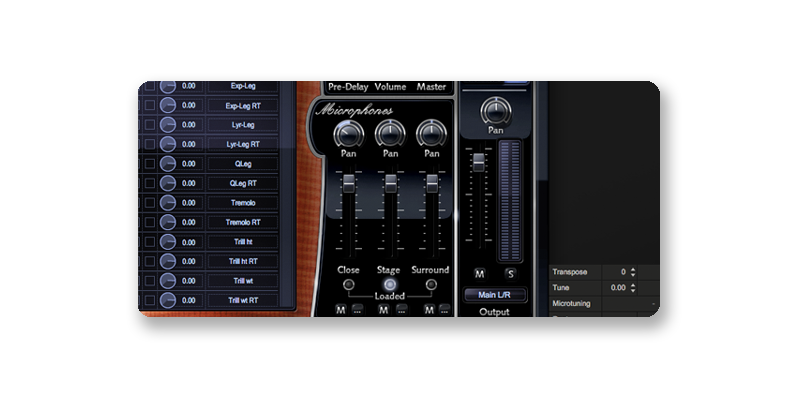Mute the output channel with M button
This screenshot has width=800, height=400.
[x=480, y=273]
